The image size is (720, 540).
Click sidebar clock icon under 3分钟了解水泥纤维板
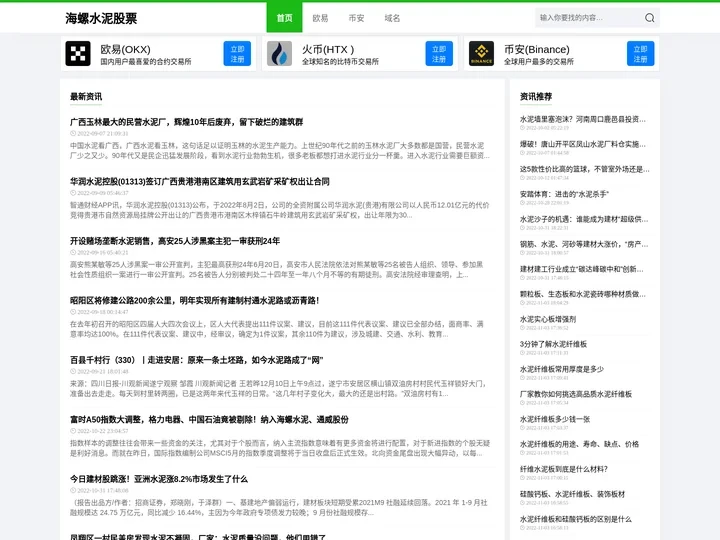pos(522,353)
